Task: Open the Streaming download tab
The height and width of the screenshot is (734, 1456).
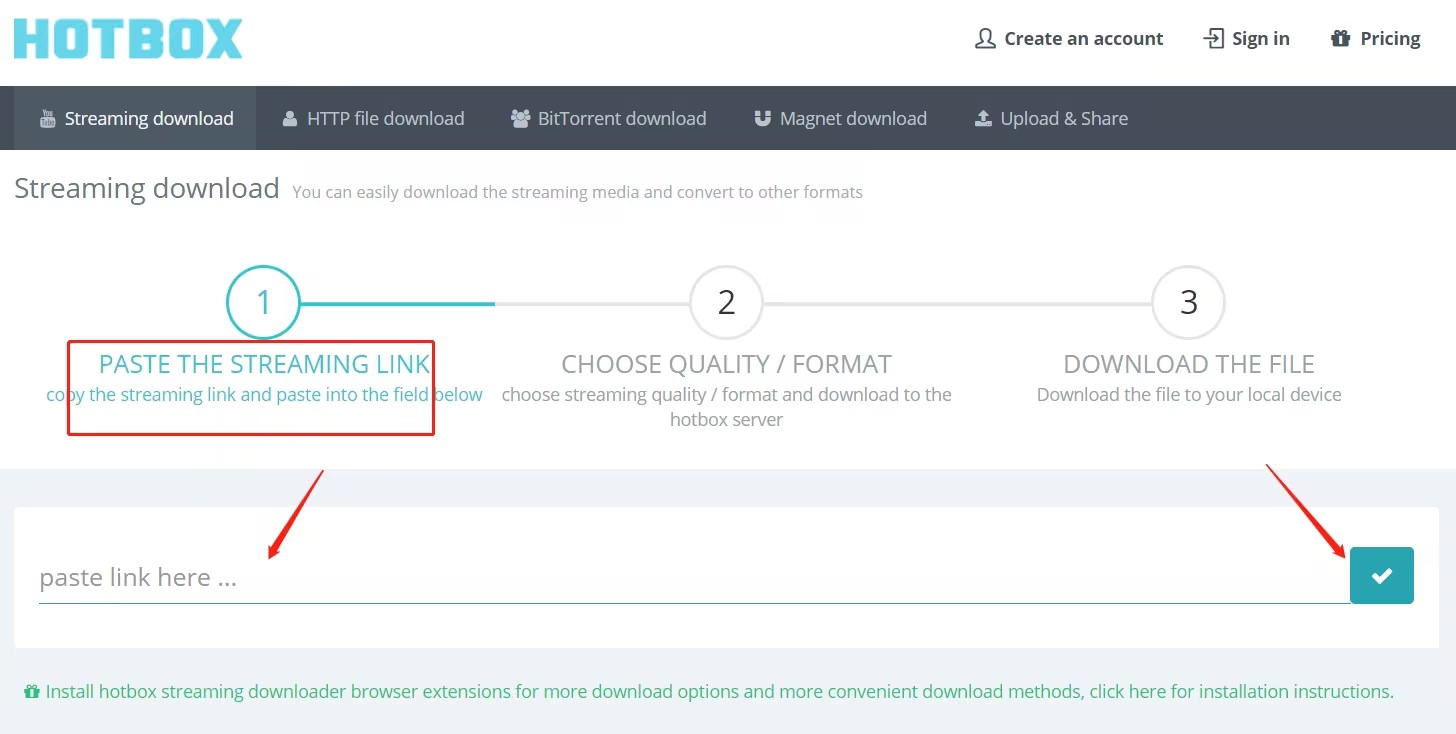Action: pyautogui.click(x=135, y=118)
